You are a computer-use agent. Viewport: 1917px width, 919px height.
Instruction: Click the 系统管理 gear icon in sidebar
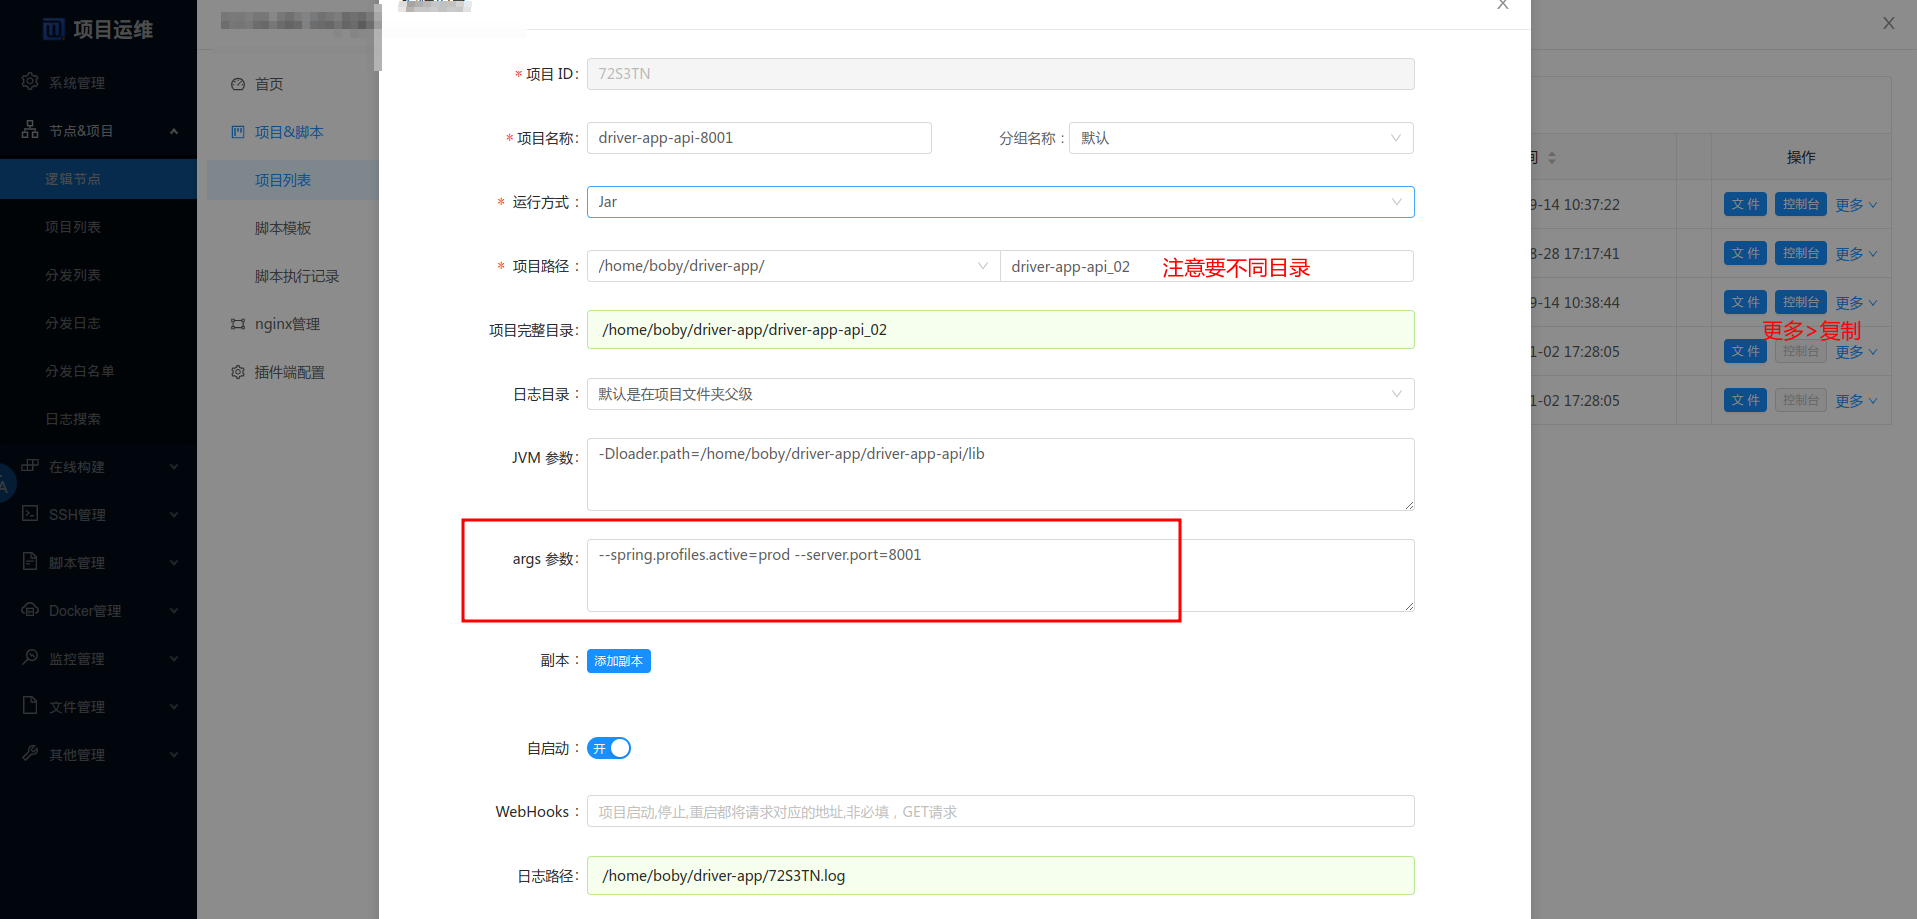point(30,81)
